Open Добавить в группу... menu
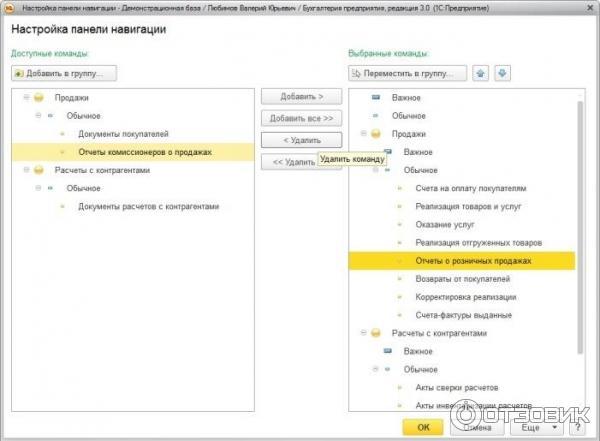Viewport: 600px width, 441px height. 65,73
